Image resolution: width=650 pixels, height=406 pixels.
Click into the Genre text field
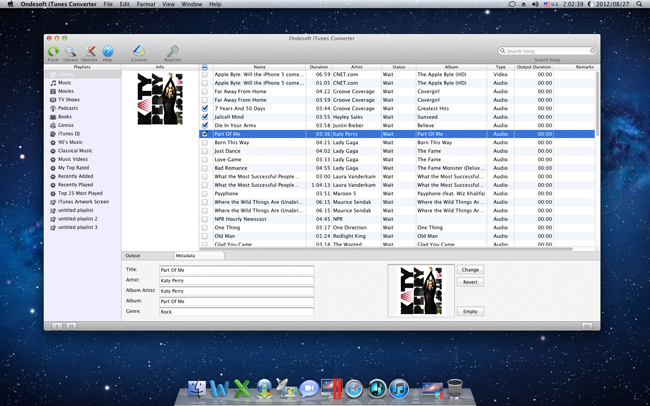coord(236,312)
